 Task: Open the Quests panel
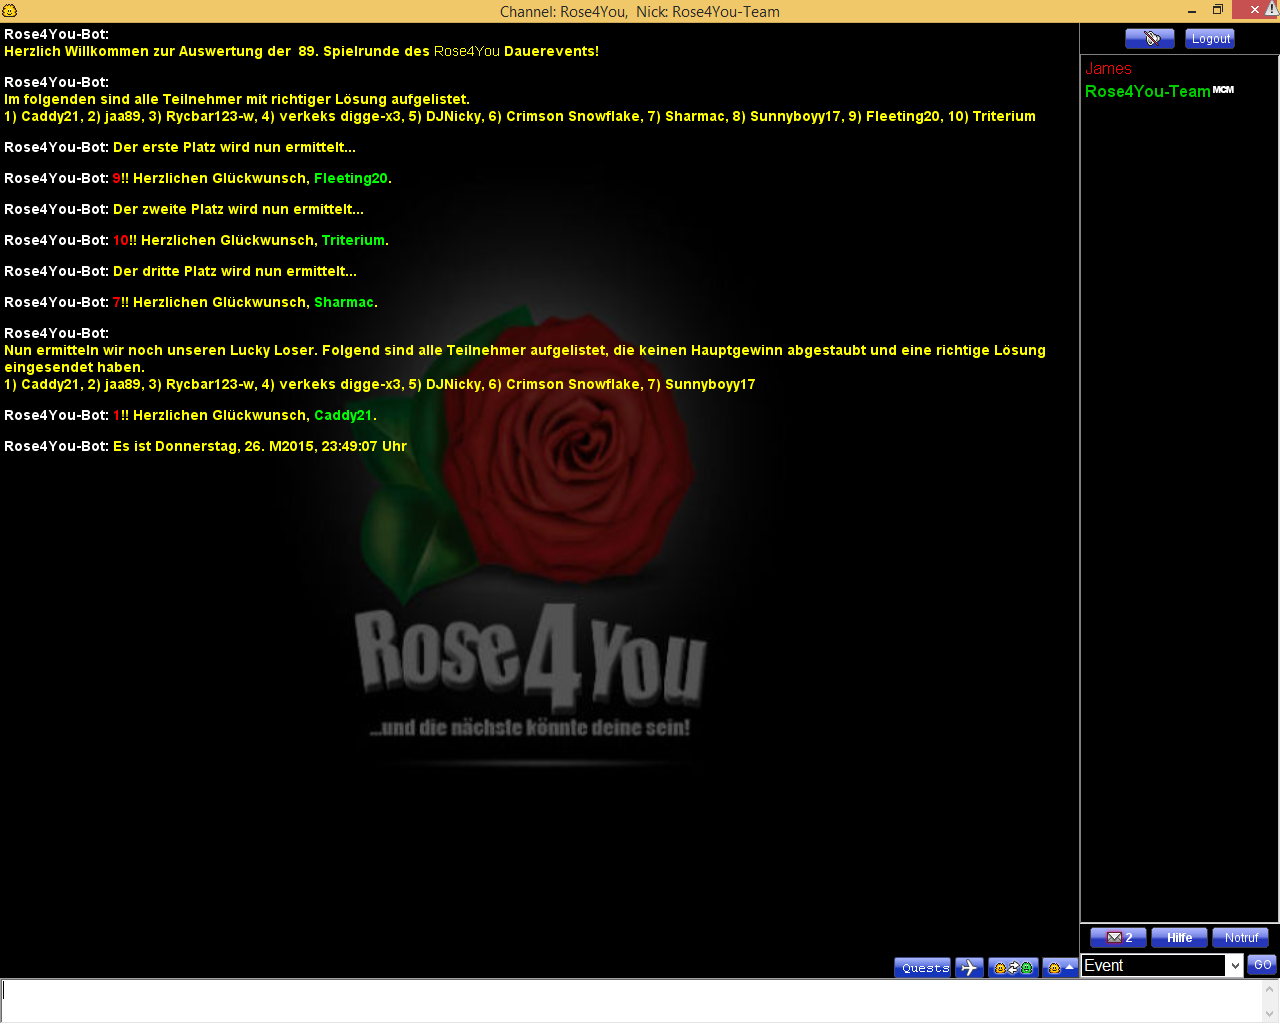click(x=923, y=967)
